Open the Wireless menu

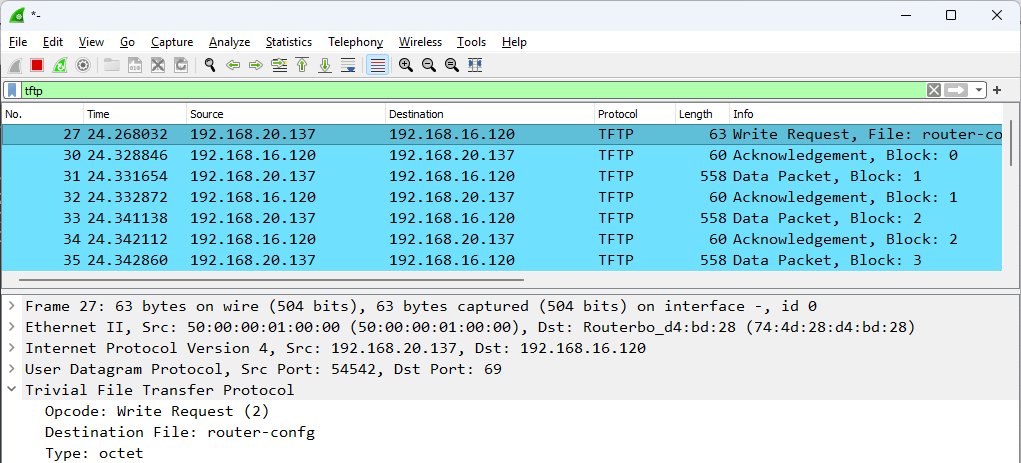[420, 42]
